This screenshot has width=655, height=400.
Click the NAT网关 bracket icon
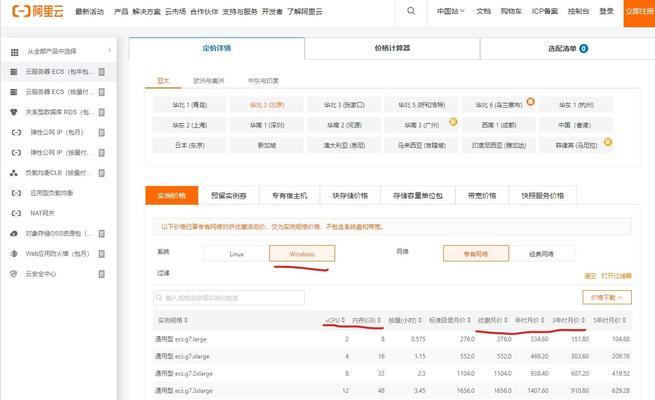[x=16, y=213]
